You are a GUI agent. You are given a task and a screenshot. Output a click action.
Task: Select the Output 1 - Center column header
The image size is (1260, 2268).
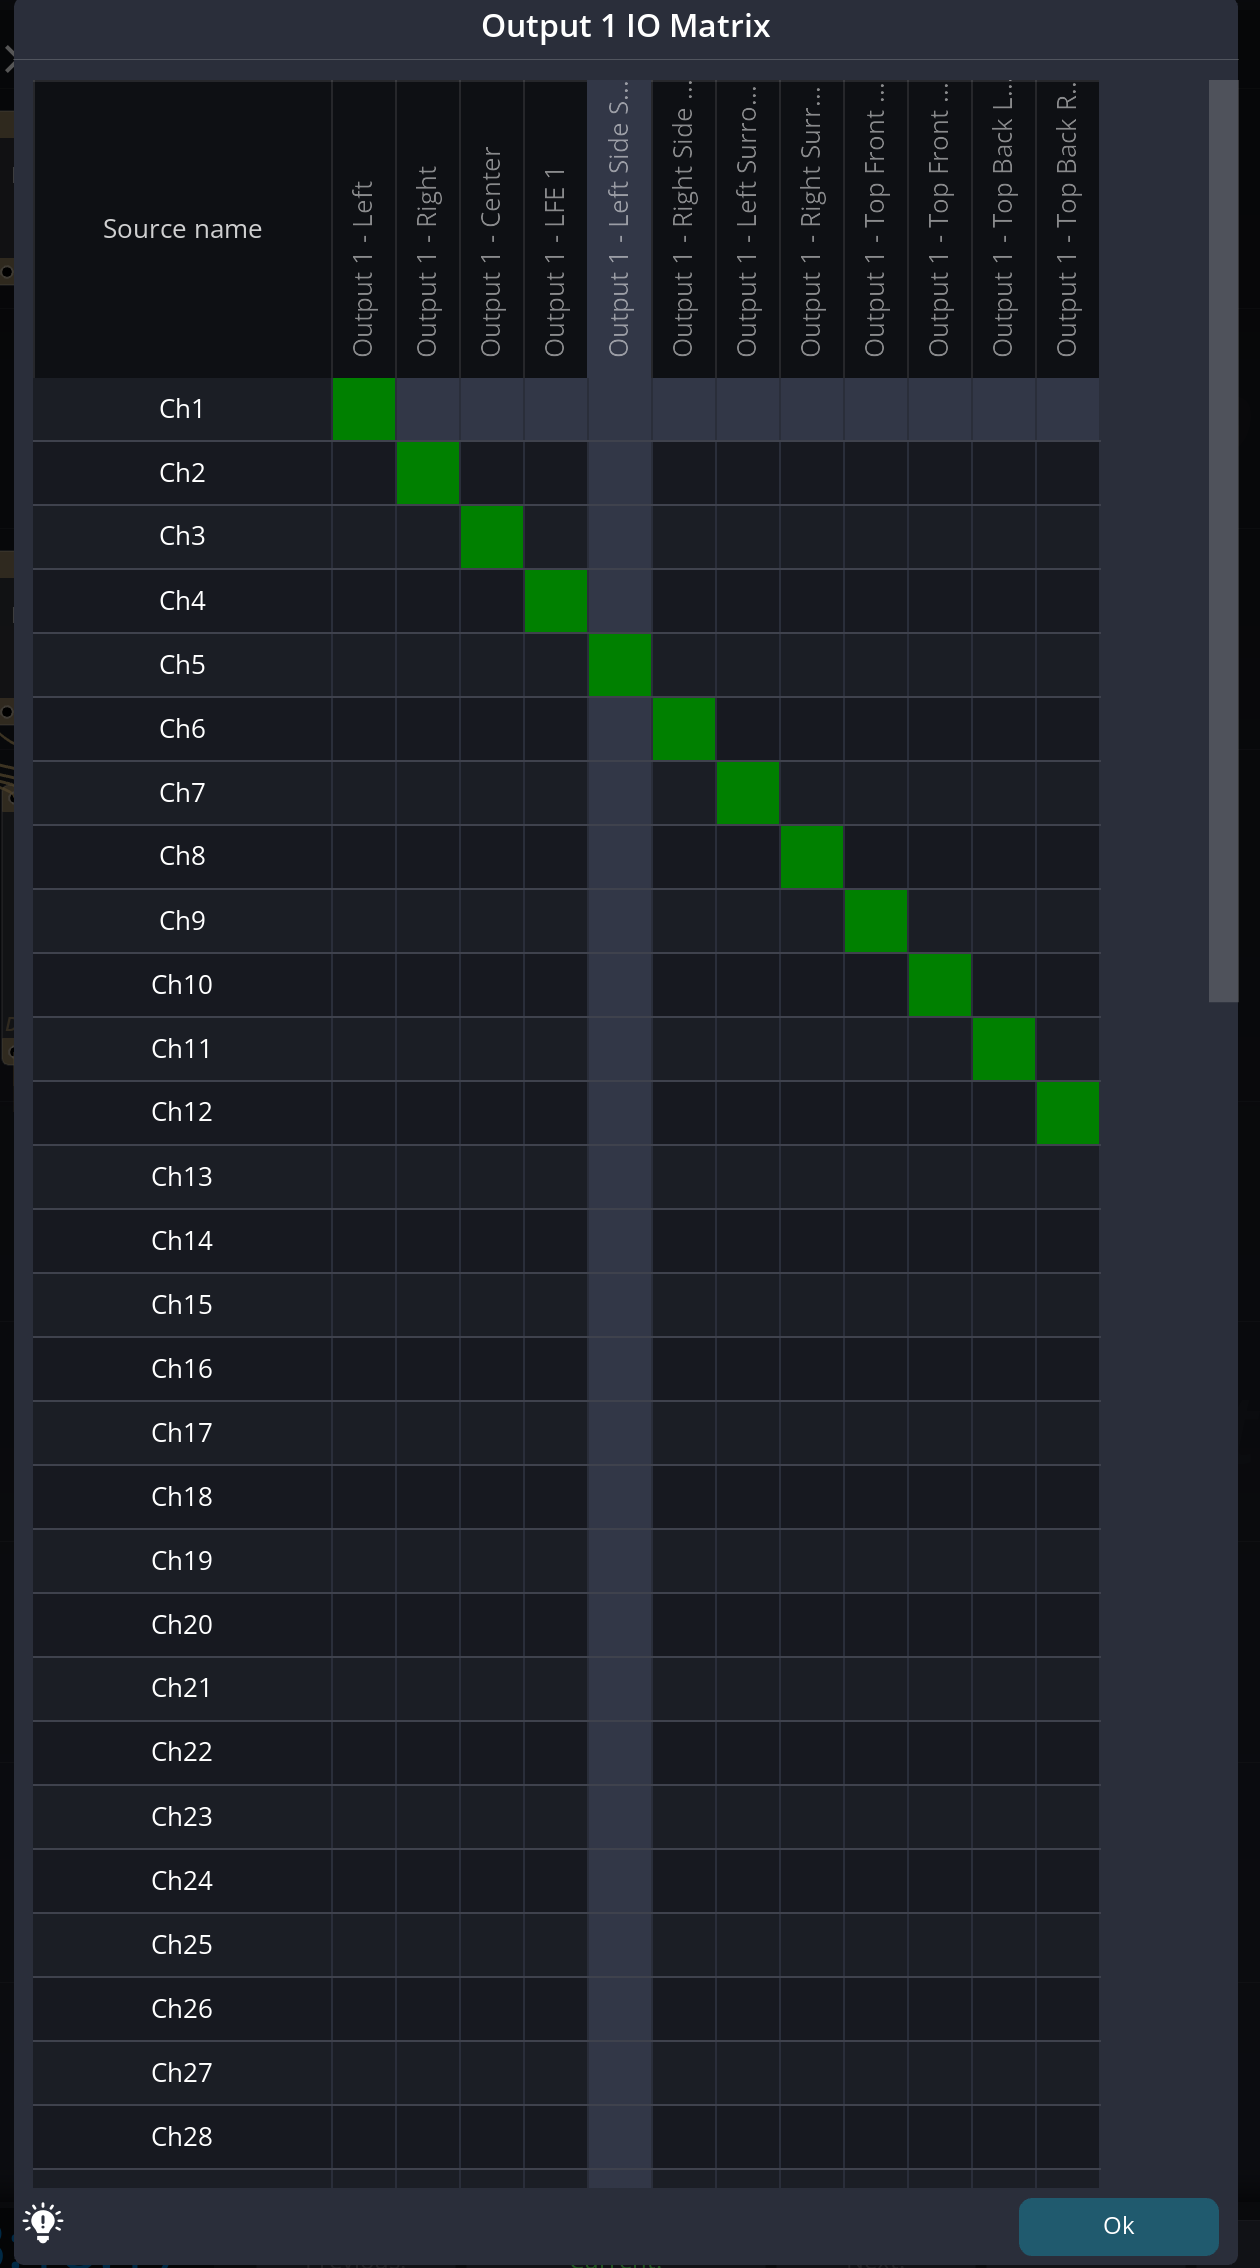point(492,230)
